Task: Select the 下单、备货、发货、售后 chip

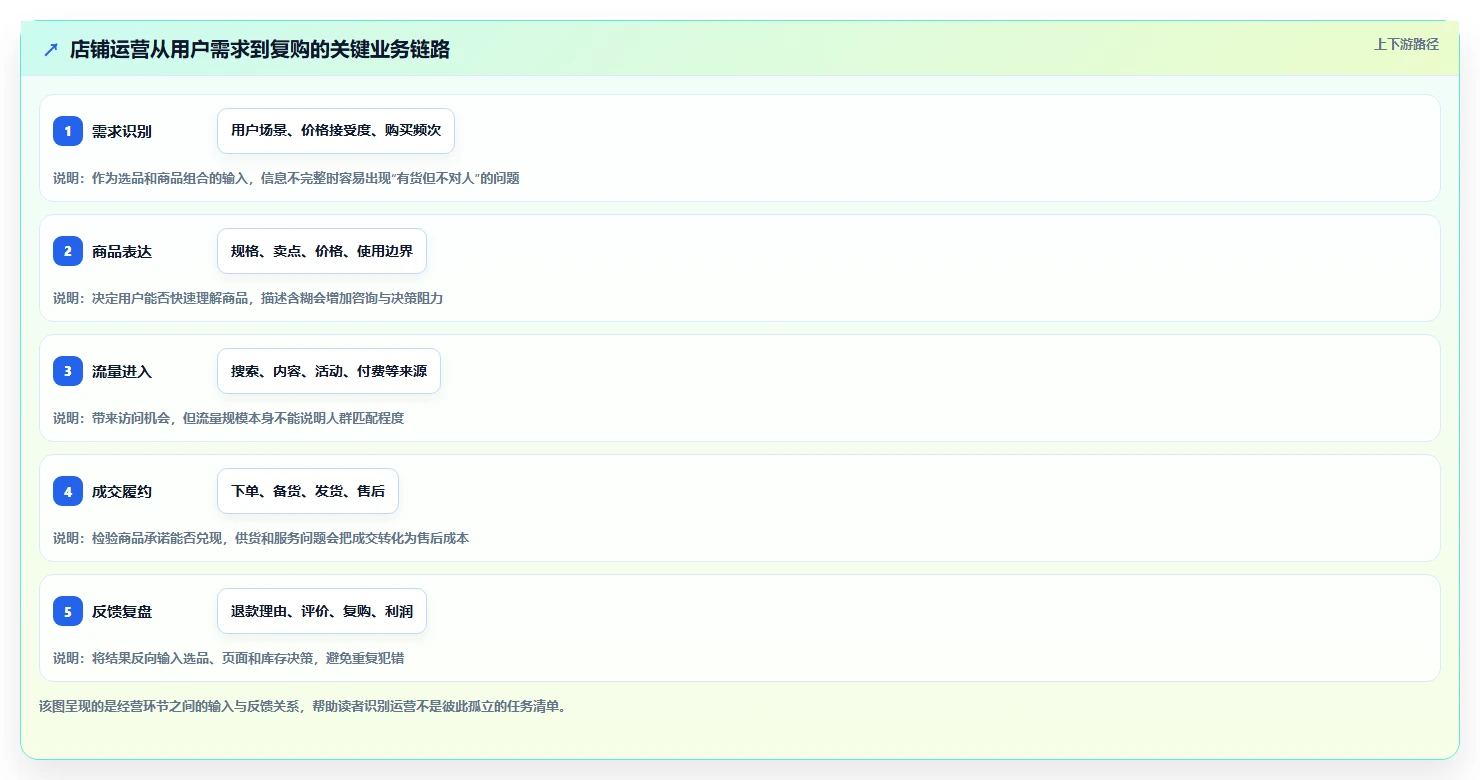Action: 308,491
